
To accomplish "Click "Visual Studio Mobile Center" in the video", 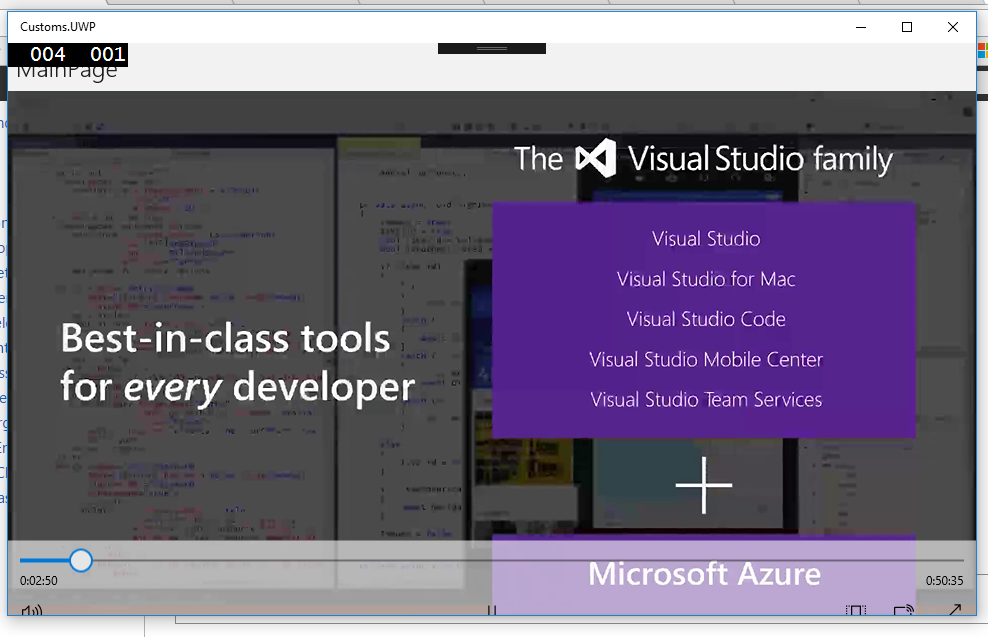I will coord(706,359).
